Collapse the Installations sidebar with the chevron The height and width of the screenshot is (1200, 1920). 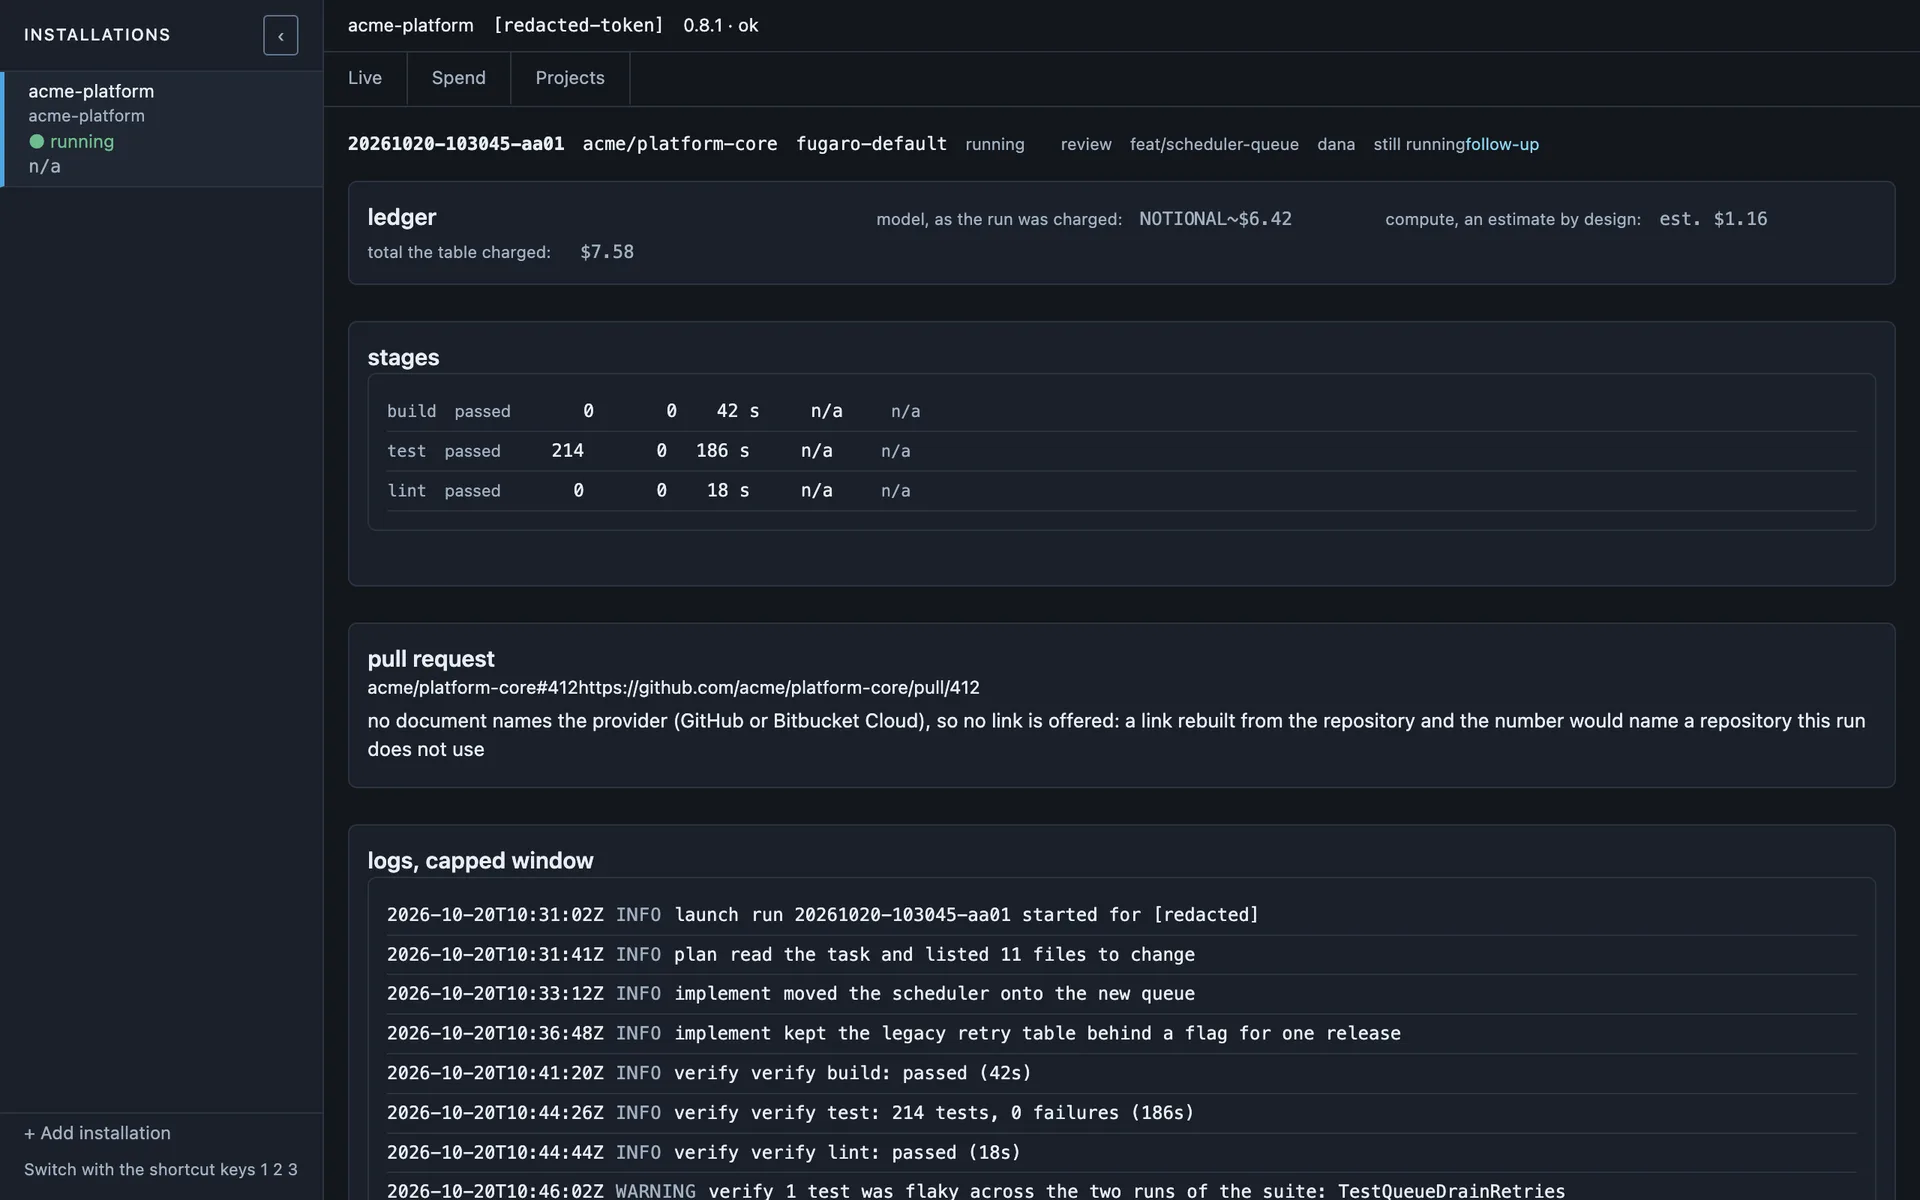[280, 35]
